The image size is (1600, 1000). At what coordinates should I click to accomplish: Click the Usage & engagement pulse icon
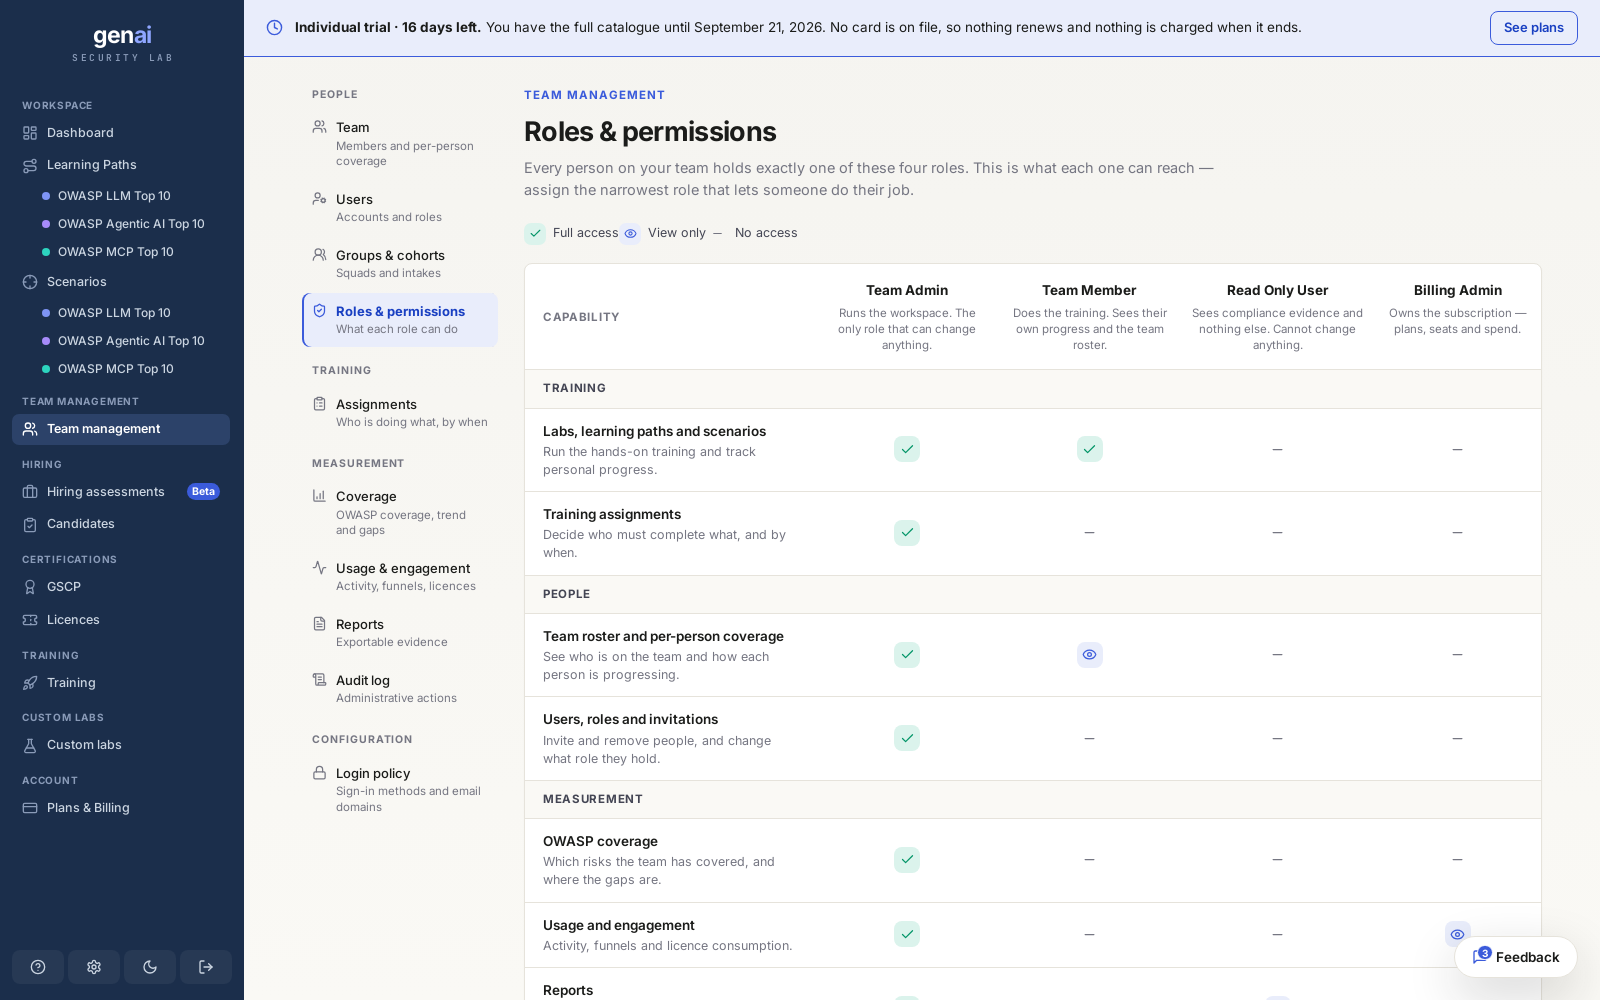pos(320,568)
